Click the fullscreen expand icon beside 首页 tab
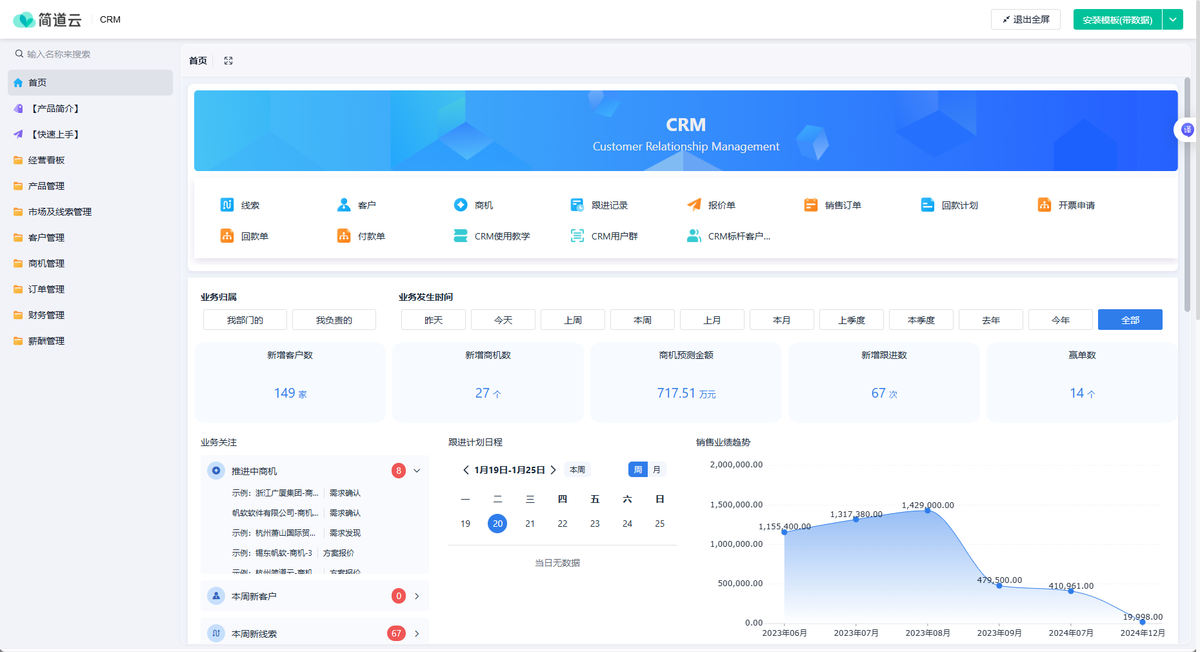1200x652 pixels. point(228,61)
